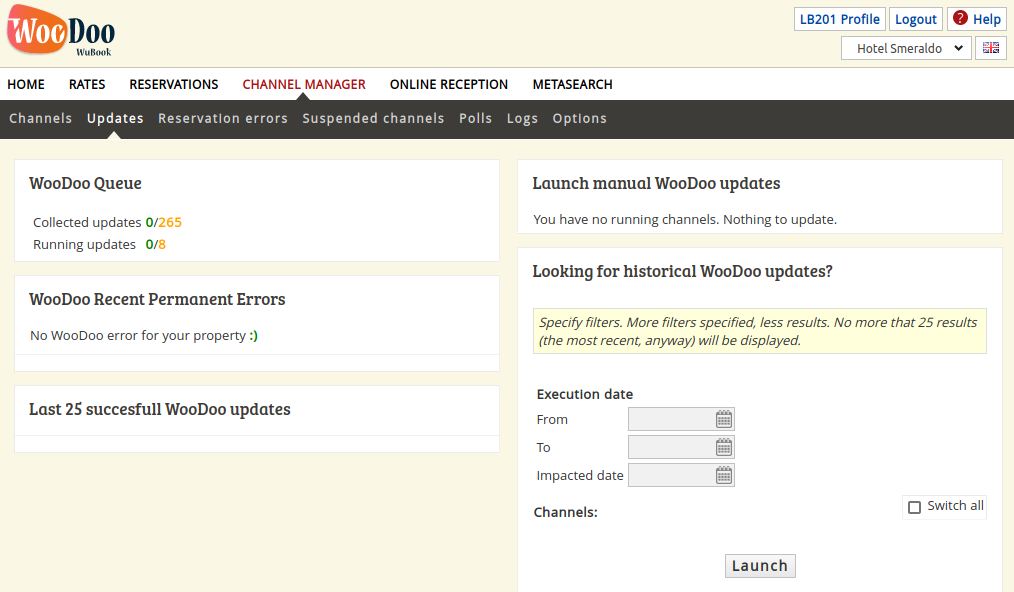1014x592 pixels.
Task: Open calendar picker for From date
Action: click(x=724, y=419)
